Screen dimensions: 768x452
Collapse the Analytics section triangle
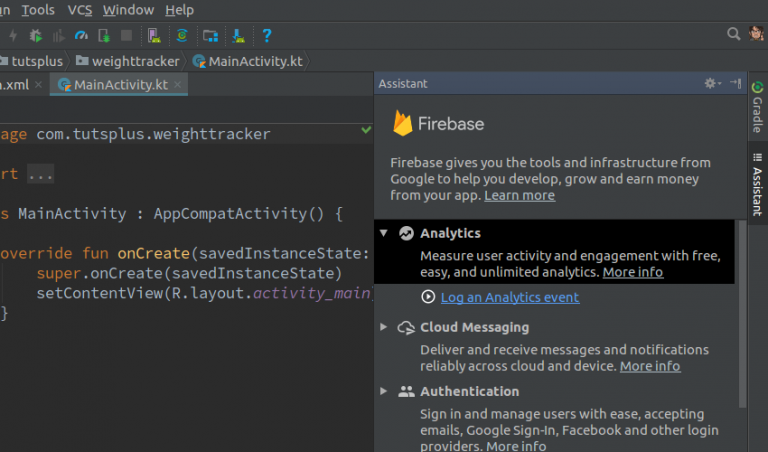coord(384,233)
